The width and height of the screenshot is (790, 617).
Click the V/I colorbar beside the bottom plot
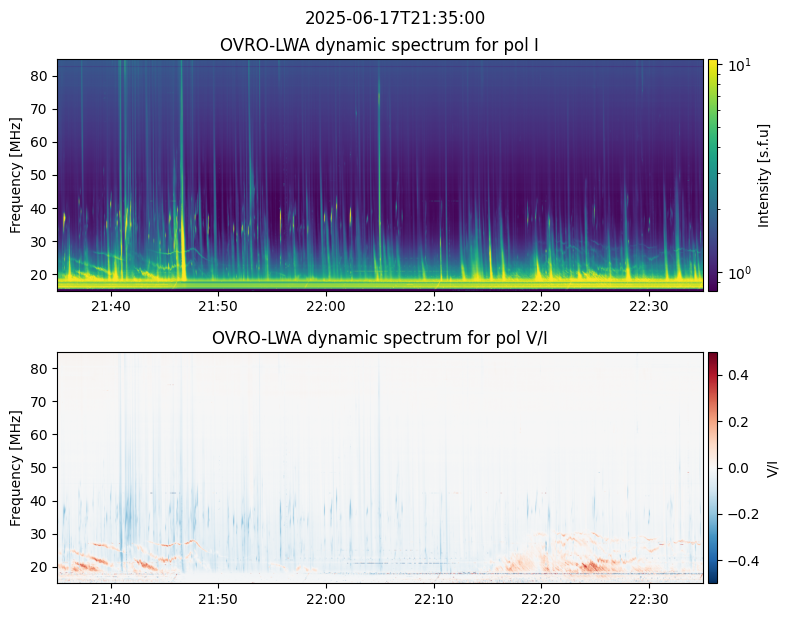(713, 467)
